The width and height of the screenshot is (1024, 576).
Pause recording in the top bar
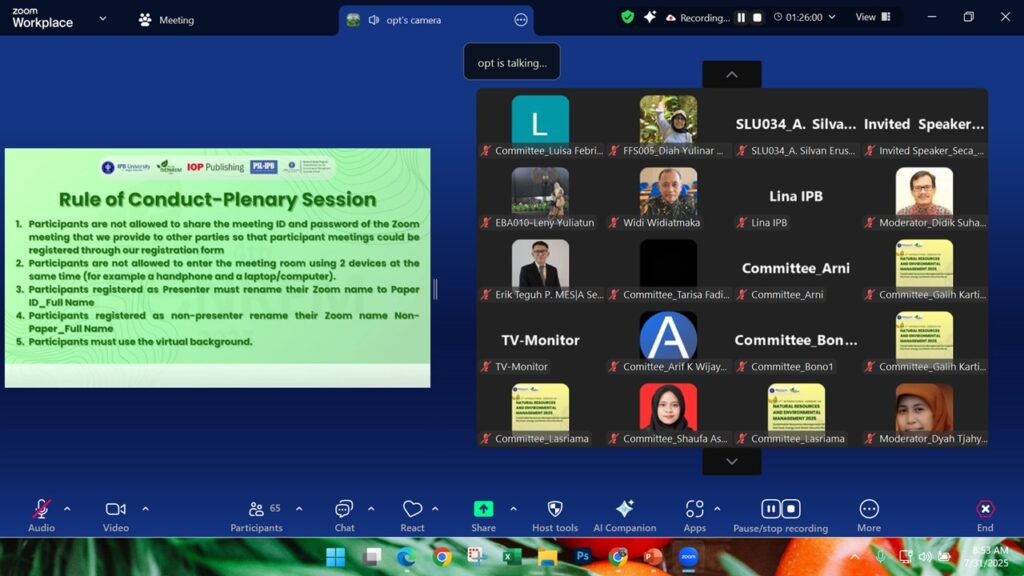point(741,18)
